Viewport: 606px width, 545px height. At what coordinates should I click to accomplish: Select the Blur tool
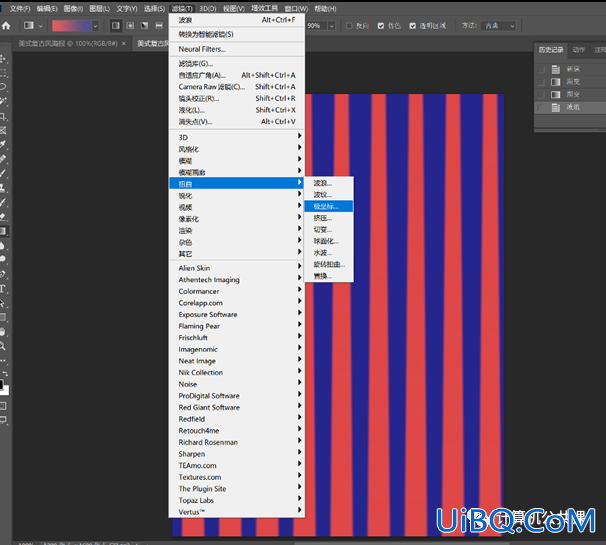click(x=3, y=245)
